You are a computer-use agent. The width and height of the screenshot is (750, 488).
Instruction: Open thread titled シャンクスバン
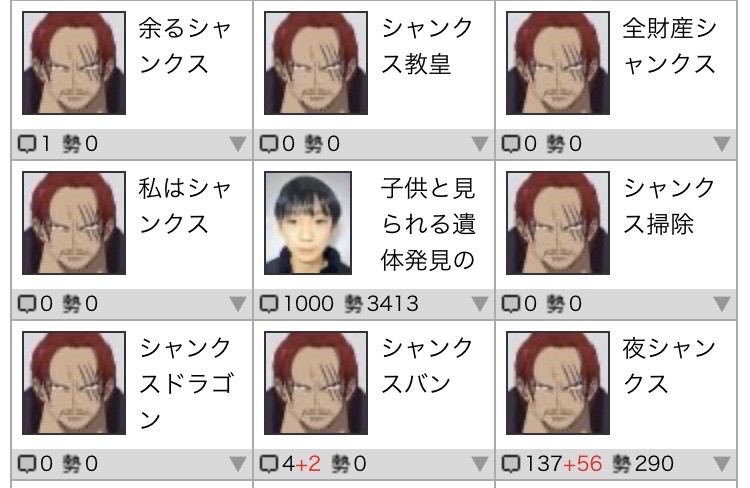(427, 366)
